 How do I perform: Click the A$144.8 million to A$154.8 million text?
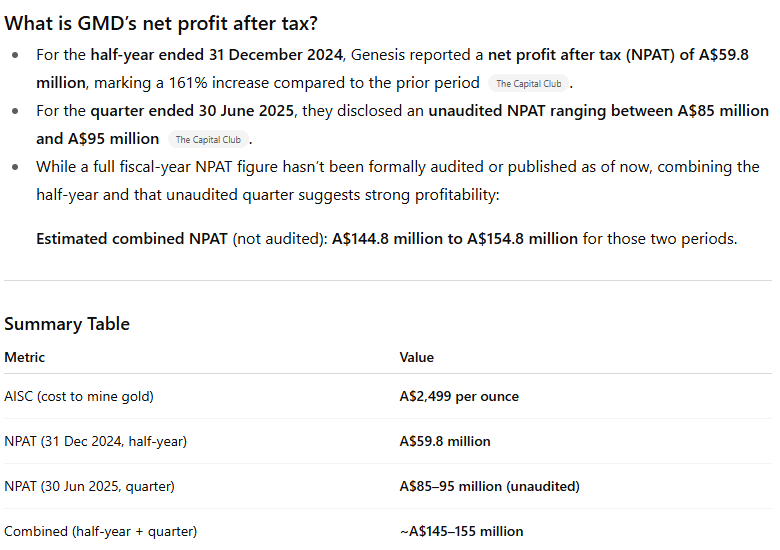pyautogui.click(x=454, y=239)
